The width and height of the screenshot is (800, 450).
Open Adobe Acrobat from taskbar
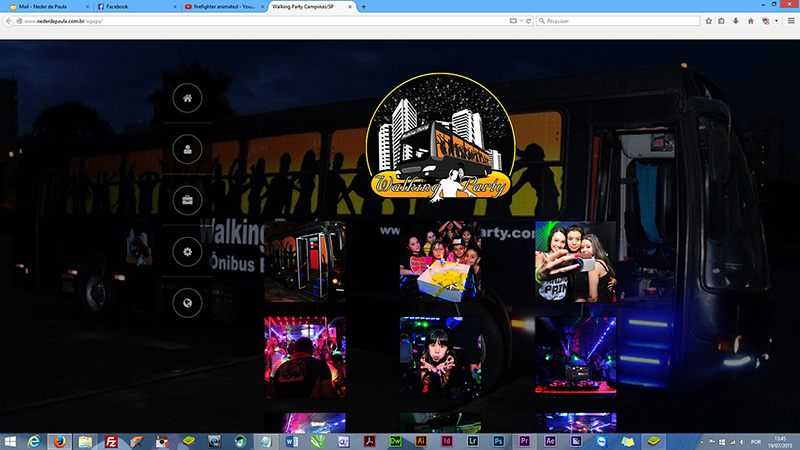(369, 441)
